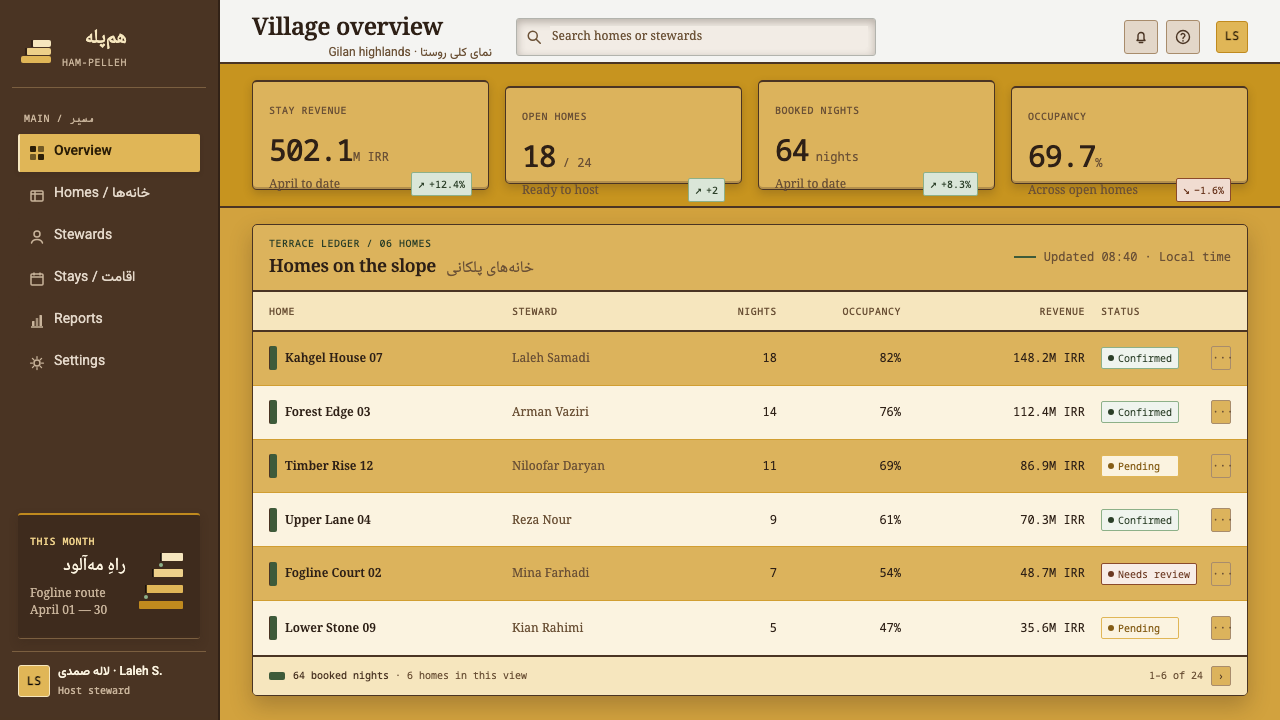The width and height of the screenshot is (1280, 720).
Task: Open row menu for Lower Stone 09
Action: click(x=1221, y=628)
